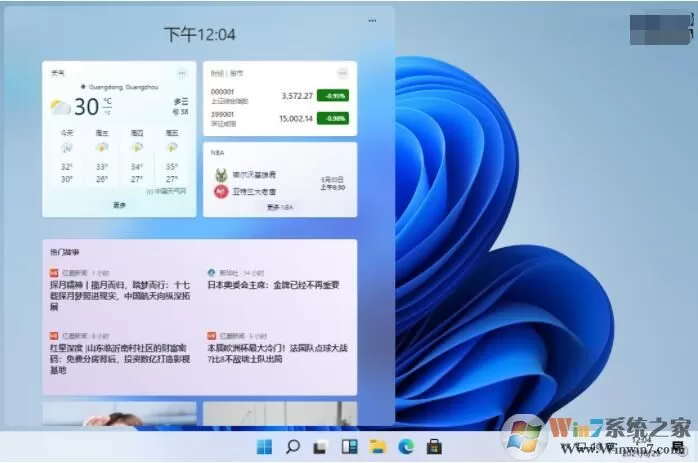698x463 pixels.
Task: Open the More NBA link
Action: pyautogui.click(x=280, y=207)
